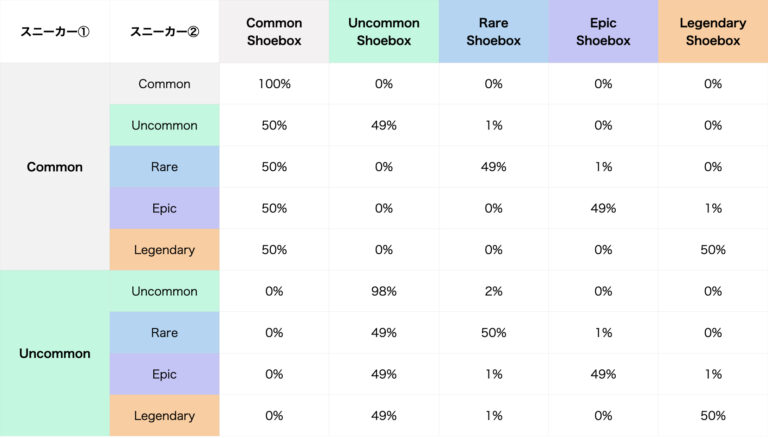Click the Epic label in the Common group
The image size is (768, 438).
pos(165,208)
